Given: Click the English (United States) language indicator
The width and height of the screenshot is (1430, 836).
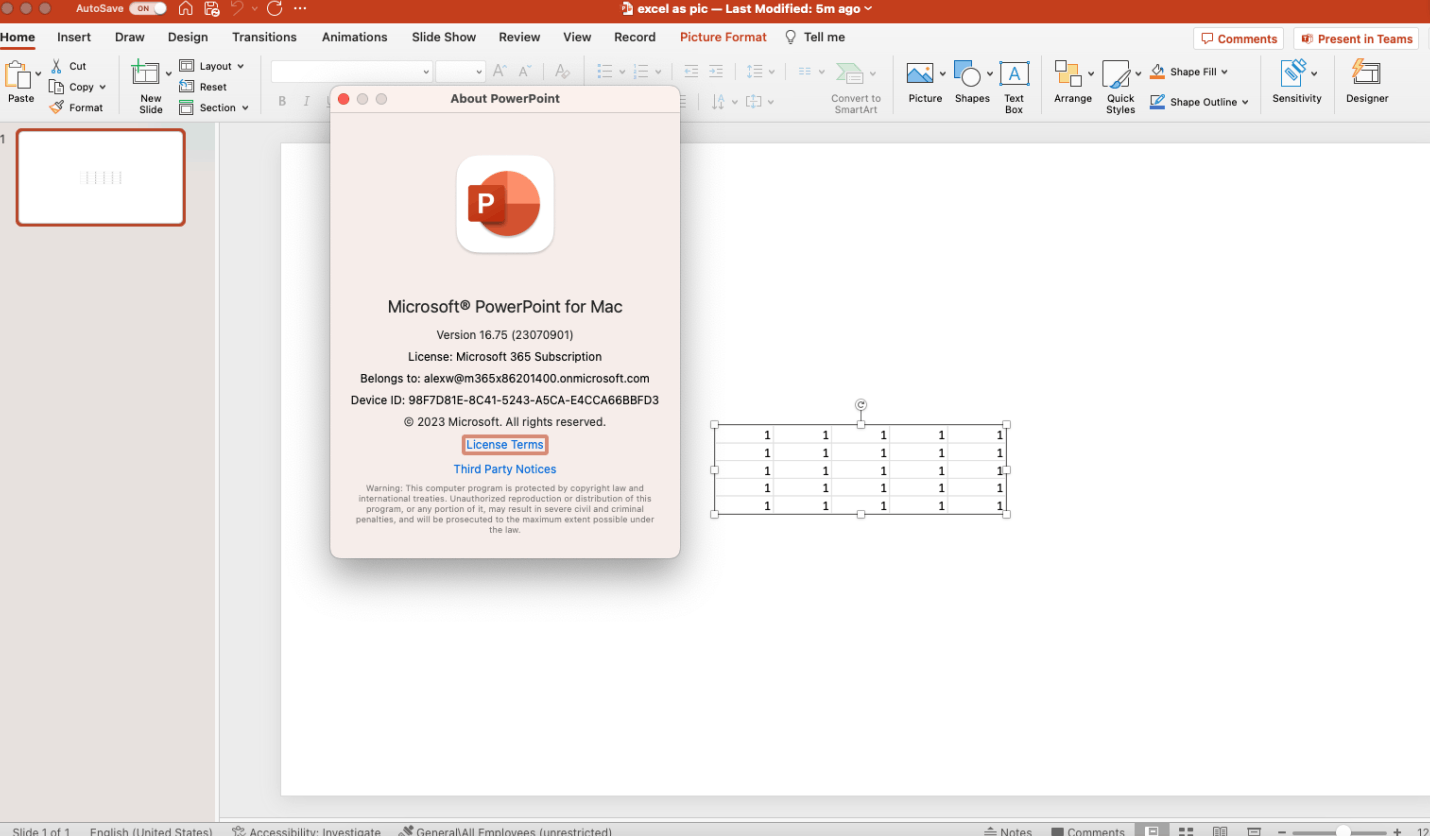Looking at the screenshot, I should tap(151, 831).
